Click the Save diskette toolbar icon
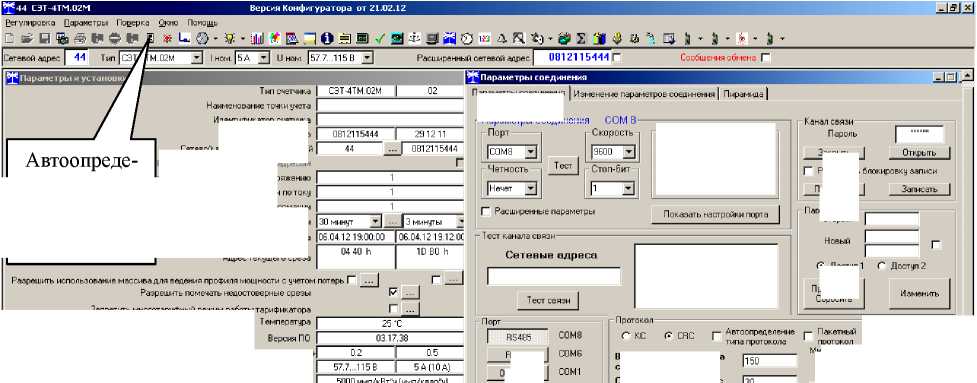This screenshot has height=383, width=977. pyautogui.click(x=45, y=39)
